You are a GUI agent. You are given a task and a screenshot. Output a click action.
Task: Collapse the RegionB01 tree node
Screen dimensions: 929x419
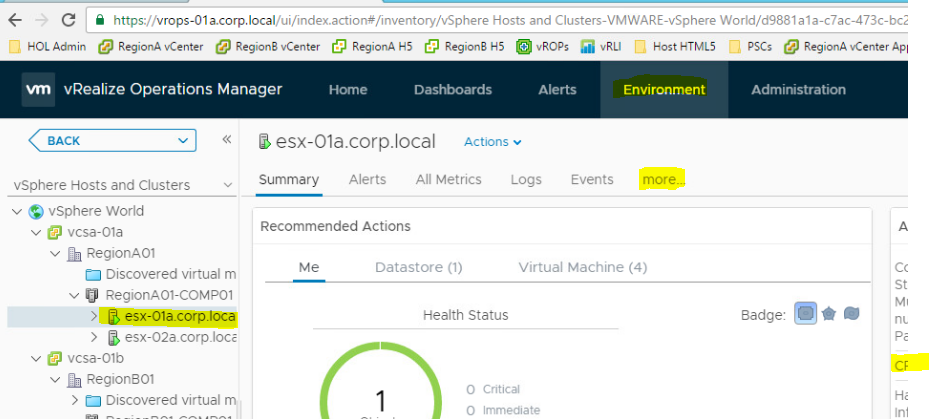[x=56, y=379]
